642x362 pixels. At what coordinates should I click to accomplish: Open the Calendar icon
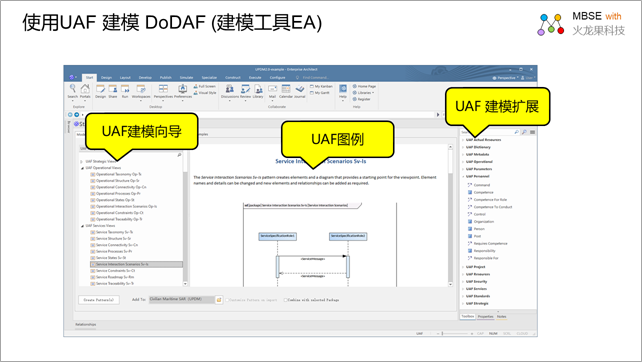coord(286,91)
